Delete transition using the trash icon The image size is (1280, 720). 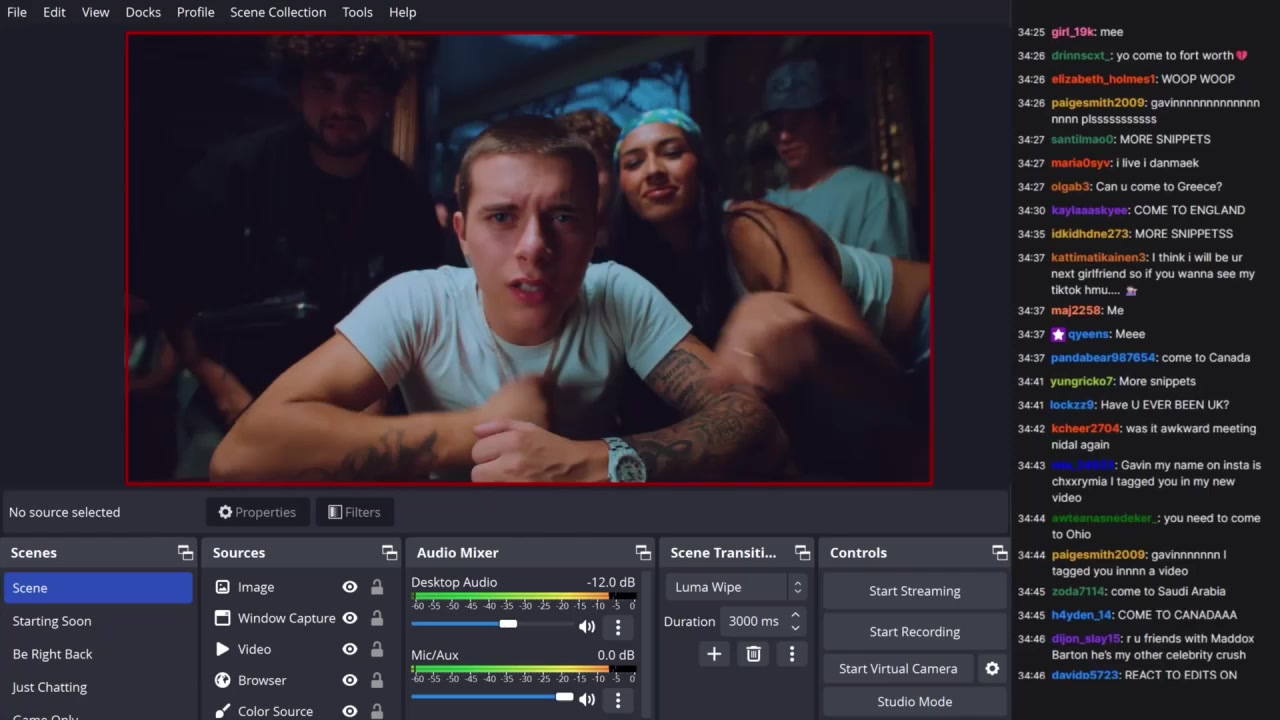point(753,654)
